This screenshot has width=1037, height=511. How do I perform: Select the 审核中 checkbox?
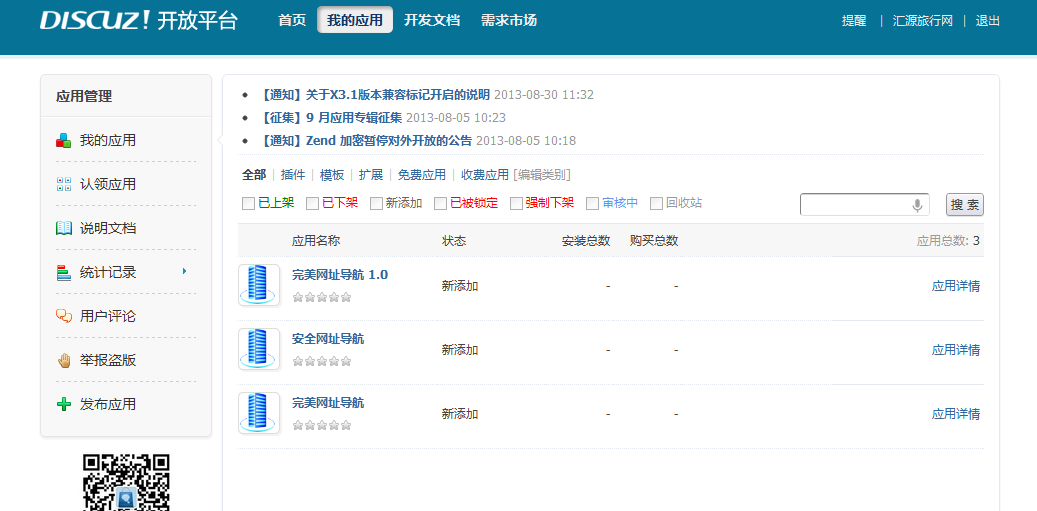[x=593, y=204]
